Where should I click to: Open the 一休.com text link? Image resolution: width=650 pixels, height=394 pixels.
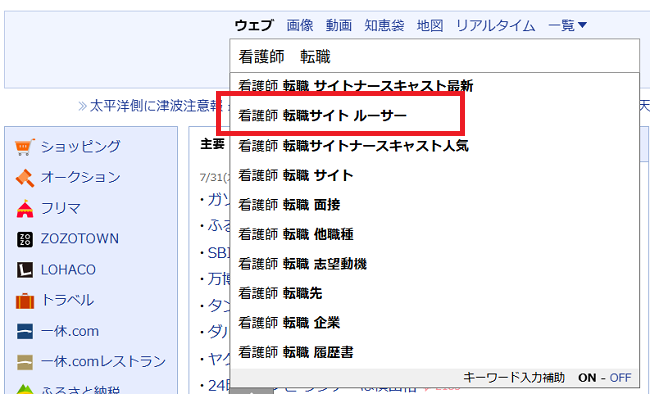[70, 331]
